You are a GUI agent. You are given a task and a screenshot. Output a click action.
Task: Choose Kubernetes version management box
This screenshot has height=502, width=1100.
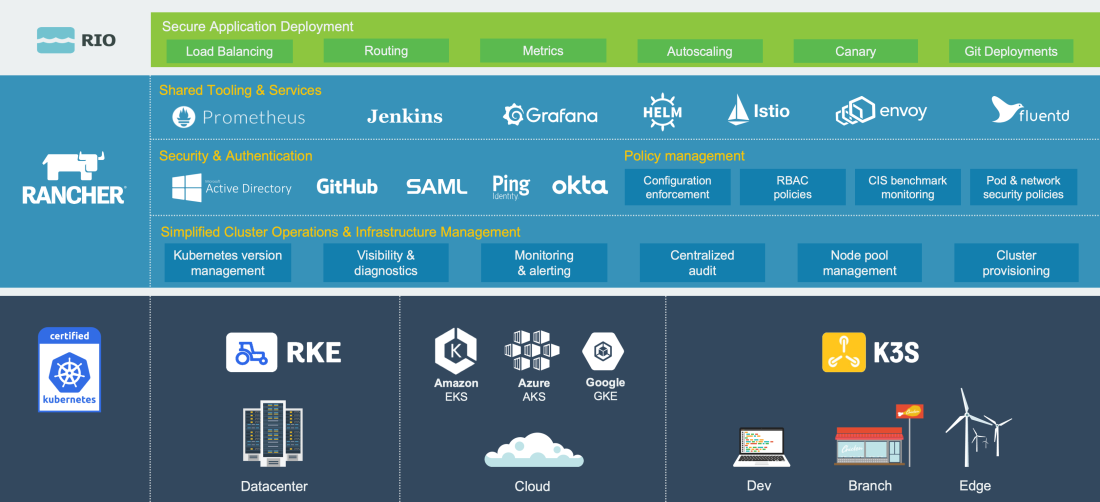(x=227, y=263)
